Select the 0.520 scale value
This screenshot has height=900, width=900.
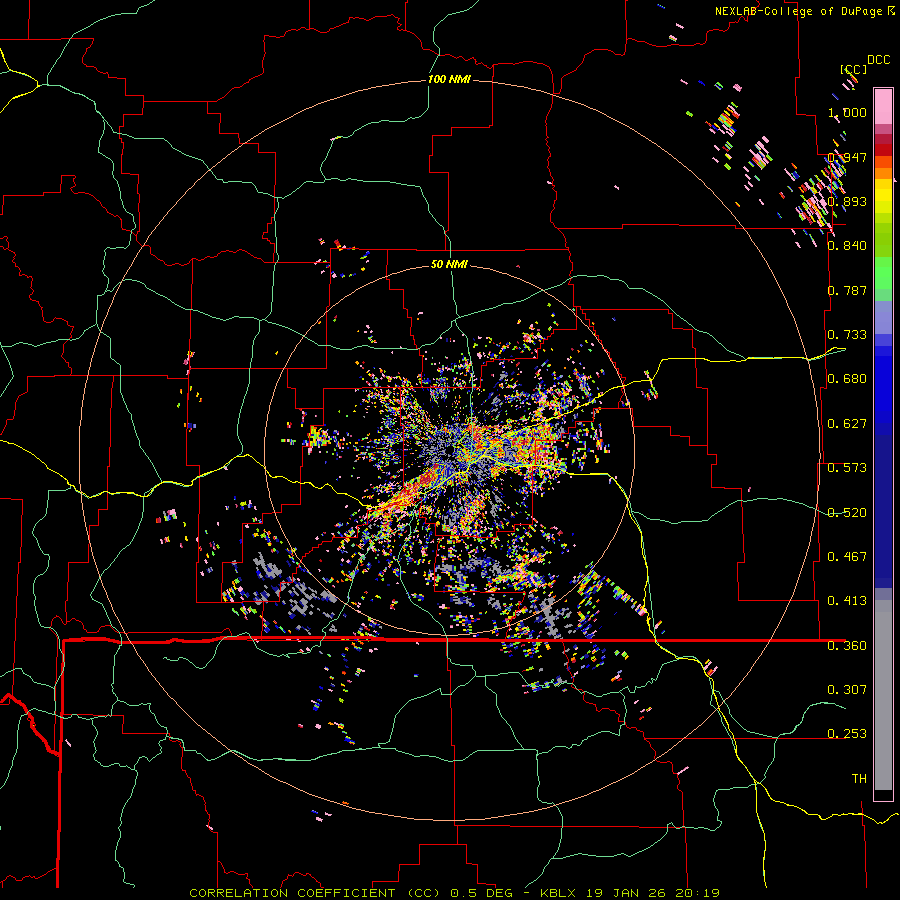[x=847, y=512]
